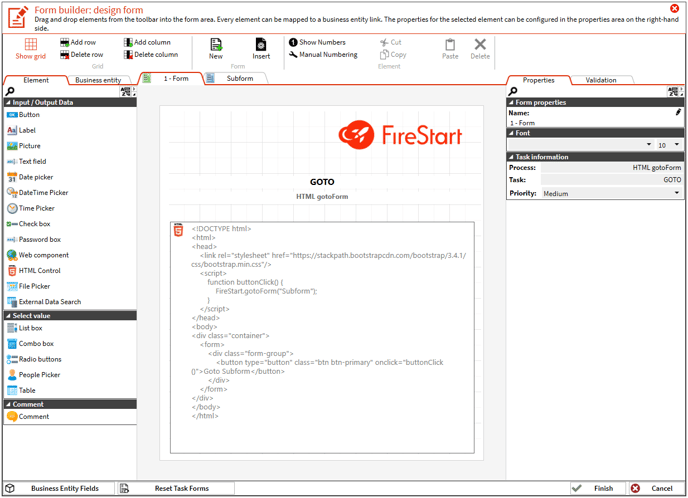Select the Check box element
688x498 pixels.
(29, 224)
